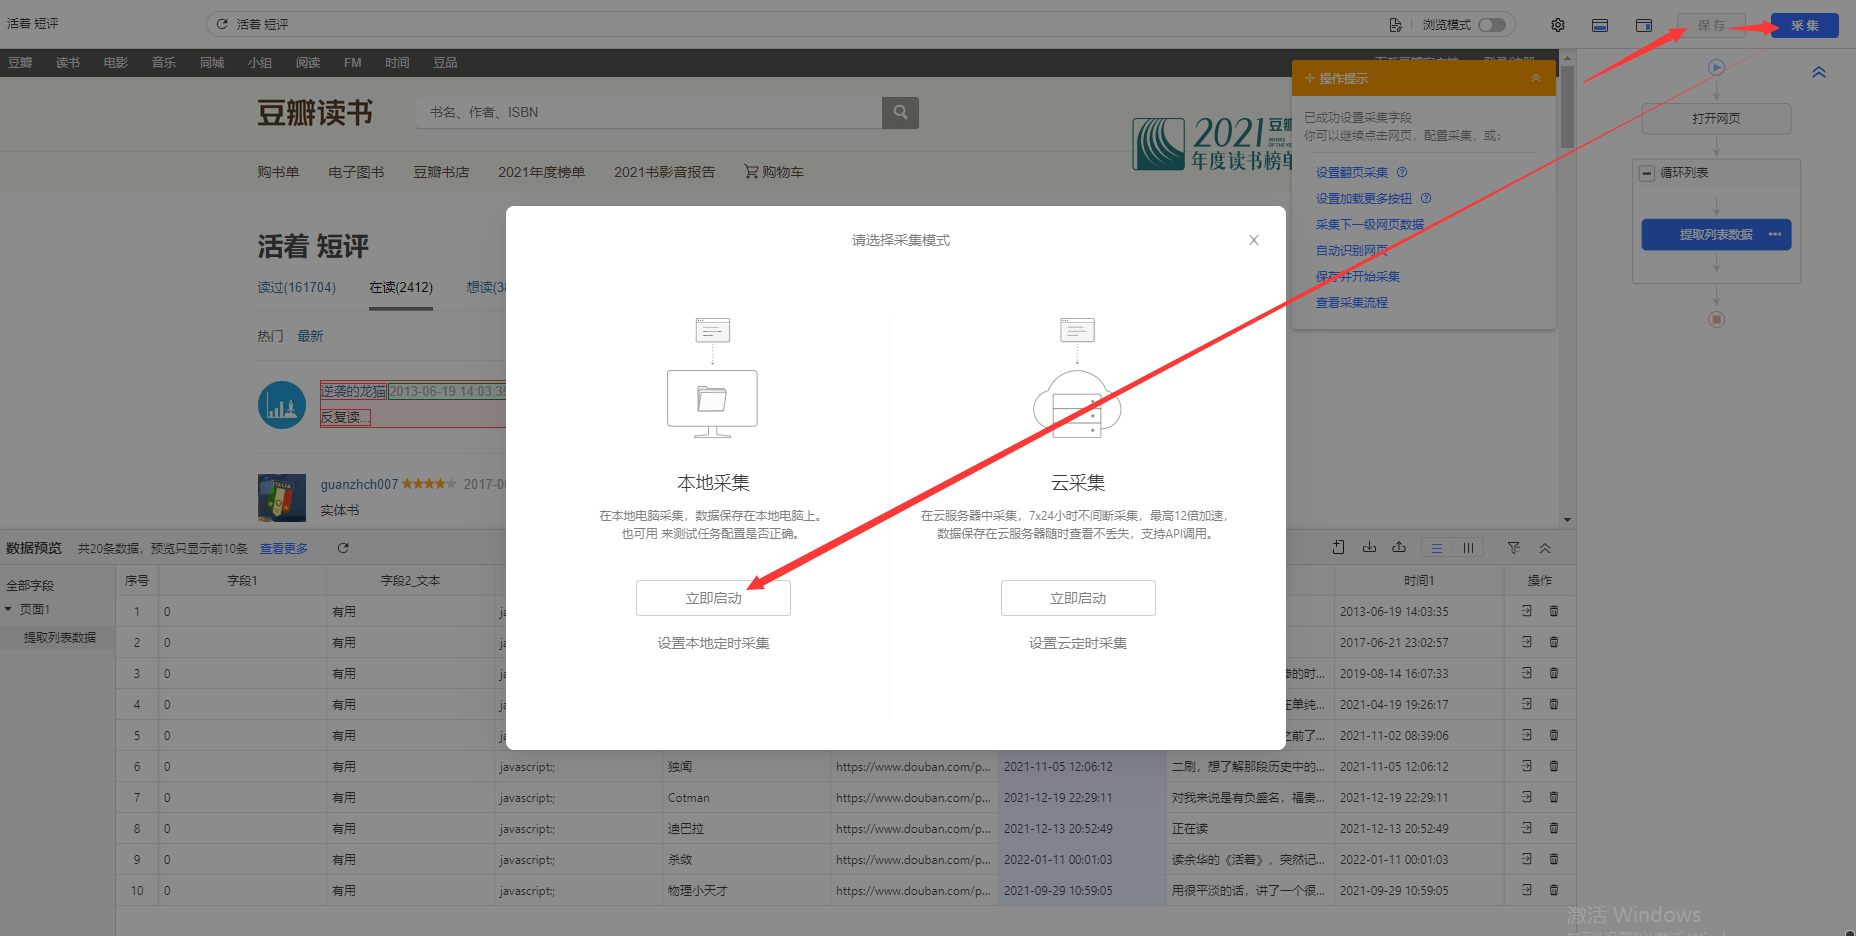Close the collection mode dialog

click(x=1254, y=240)
